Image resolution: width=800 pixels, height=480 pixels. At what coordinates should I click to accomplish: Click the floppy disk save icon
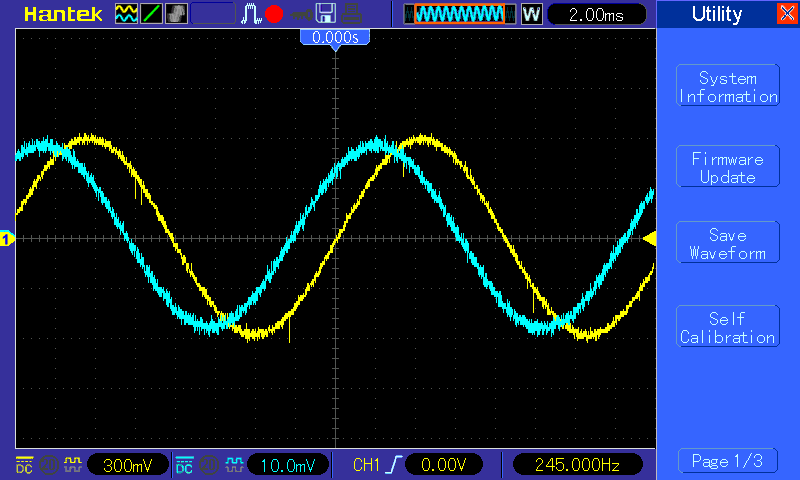pyautogui.click(x=326, y=14)
